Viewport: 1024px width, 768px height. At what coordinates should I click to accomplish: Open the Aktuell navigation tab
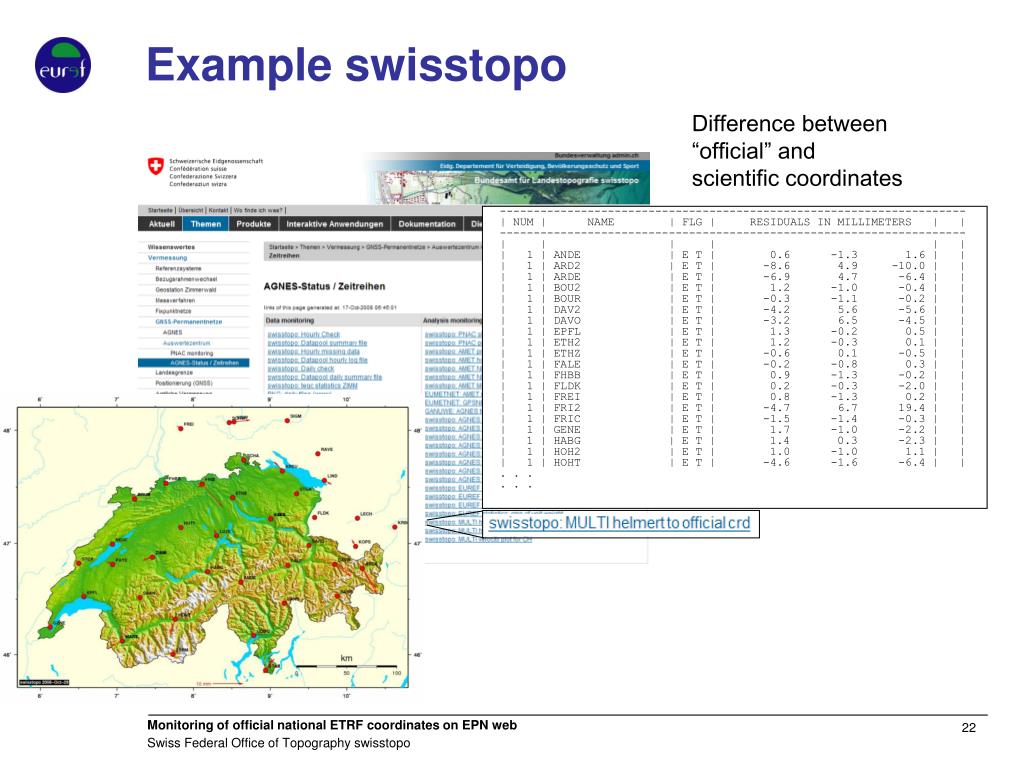click(161, 224)
